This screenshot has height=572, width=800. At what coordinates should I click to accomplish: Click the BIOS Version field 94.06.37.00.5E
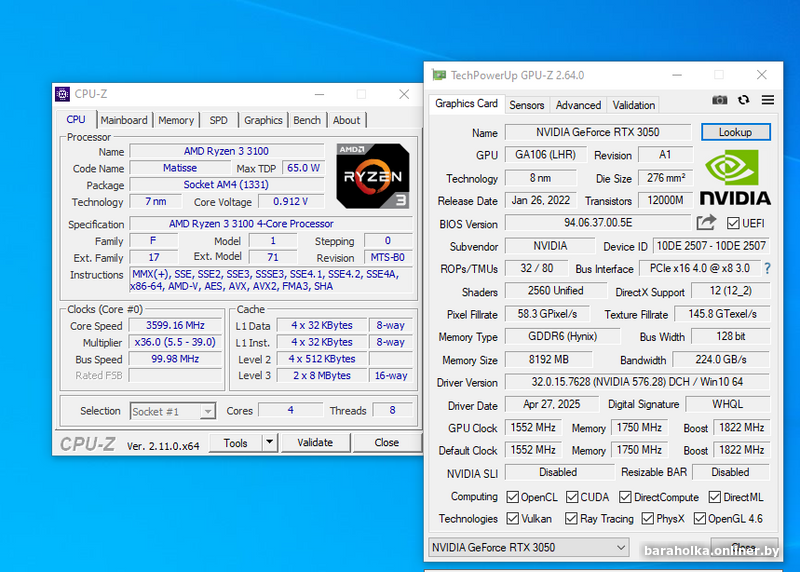tap(598, 222)
